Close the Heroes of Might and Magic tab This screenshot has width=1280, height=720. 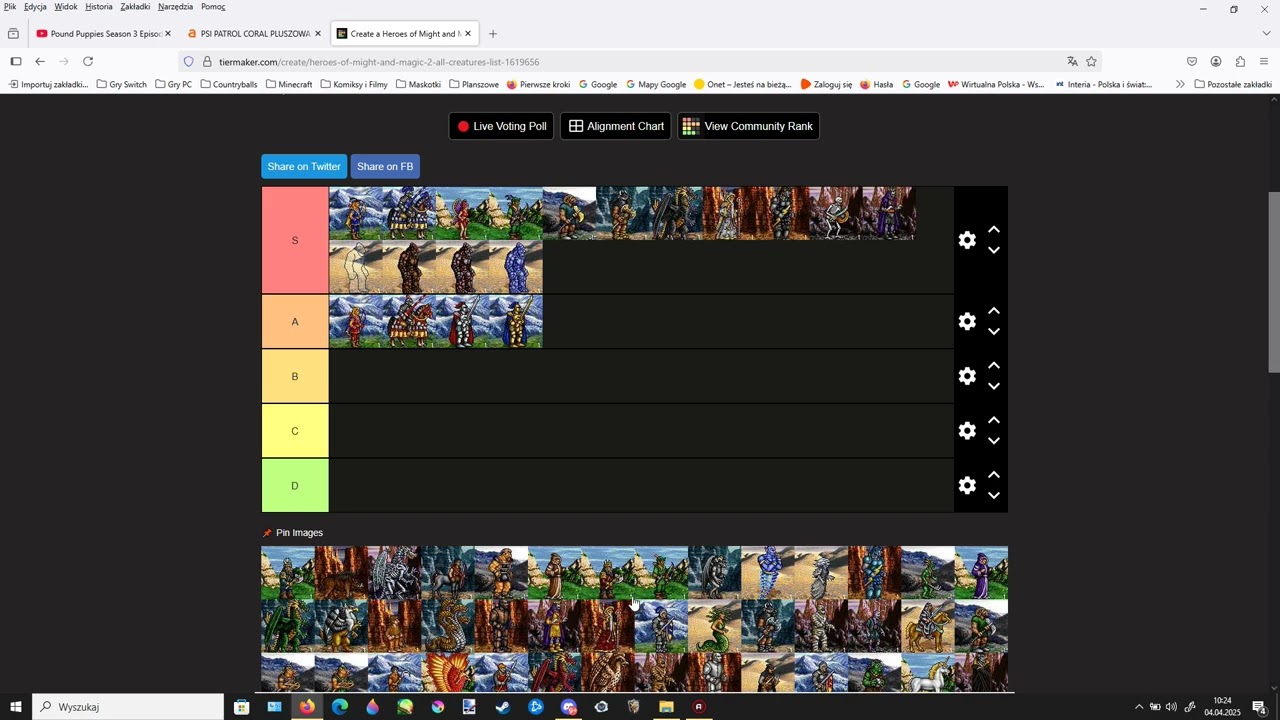[468, 33]
